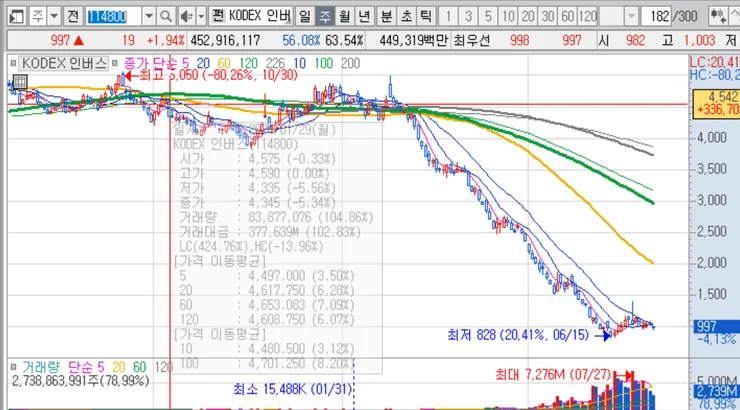Click the KODEX 인버스 chart legend label

click(x=64, y=63)
